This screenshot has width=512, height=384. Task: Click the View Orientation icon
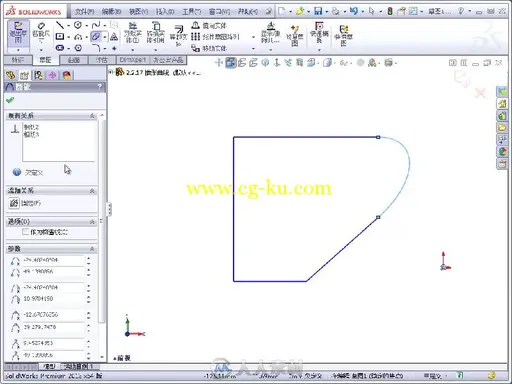tap(311, 62)
